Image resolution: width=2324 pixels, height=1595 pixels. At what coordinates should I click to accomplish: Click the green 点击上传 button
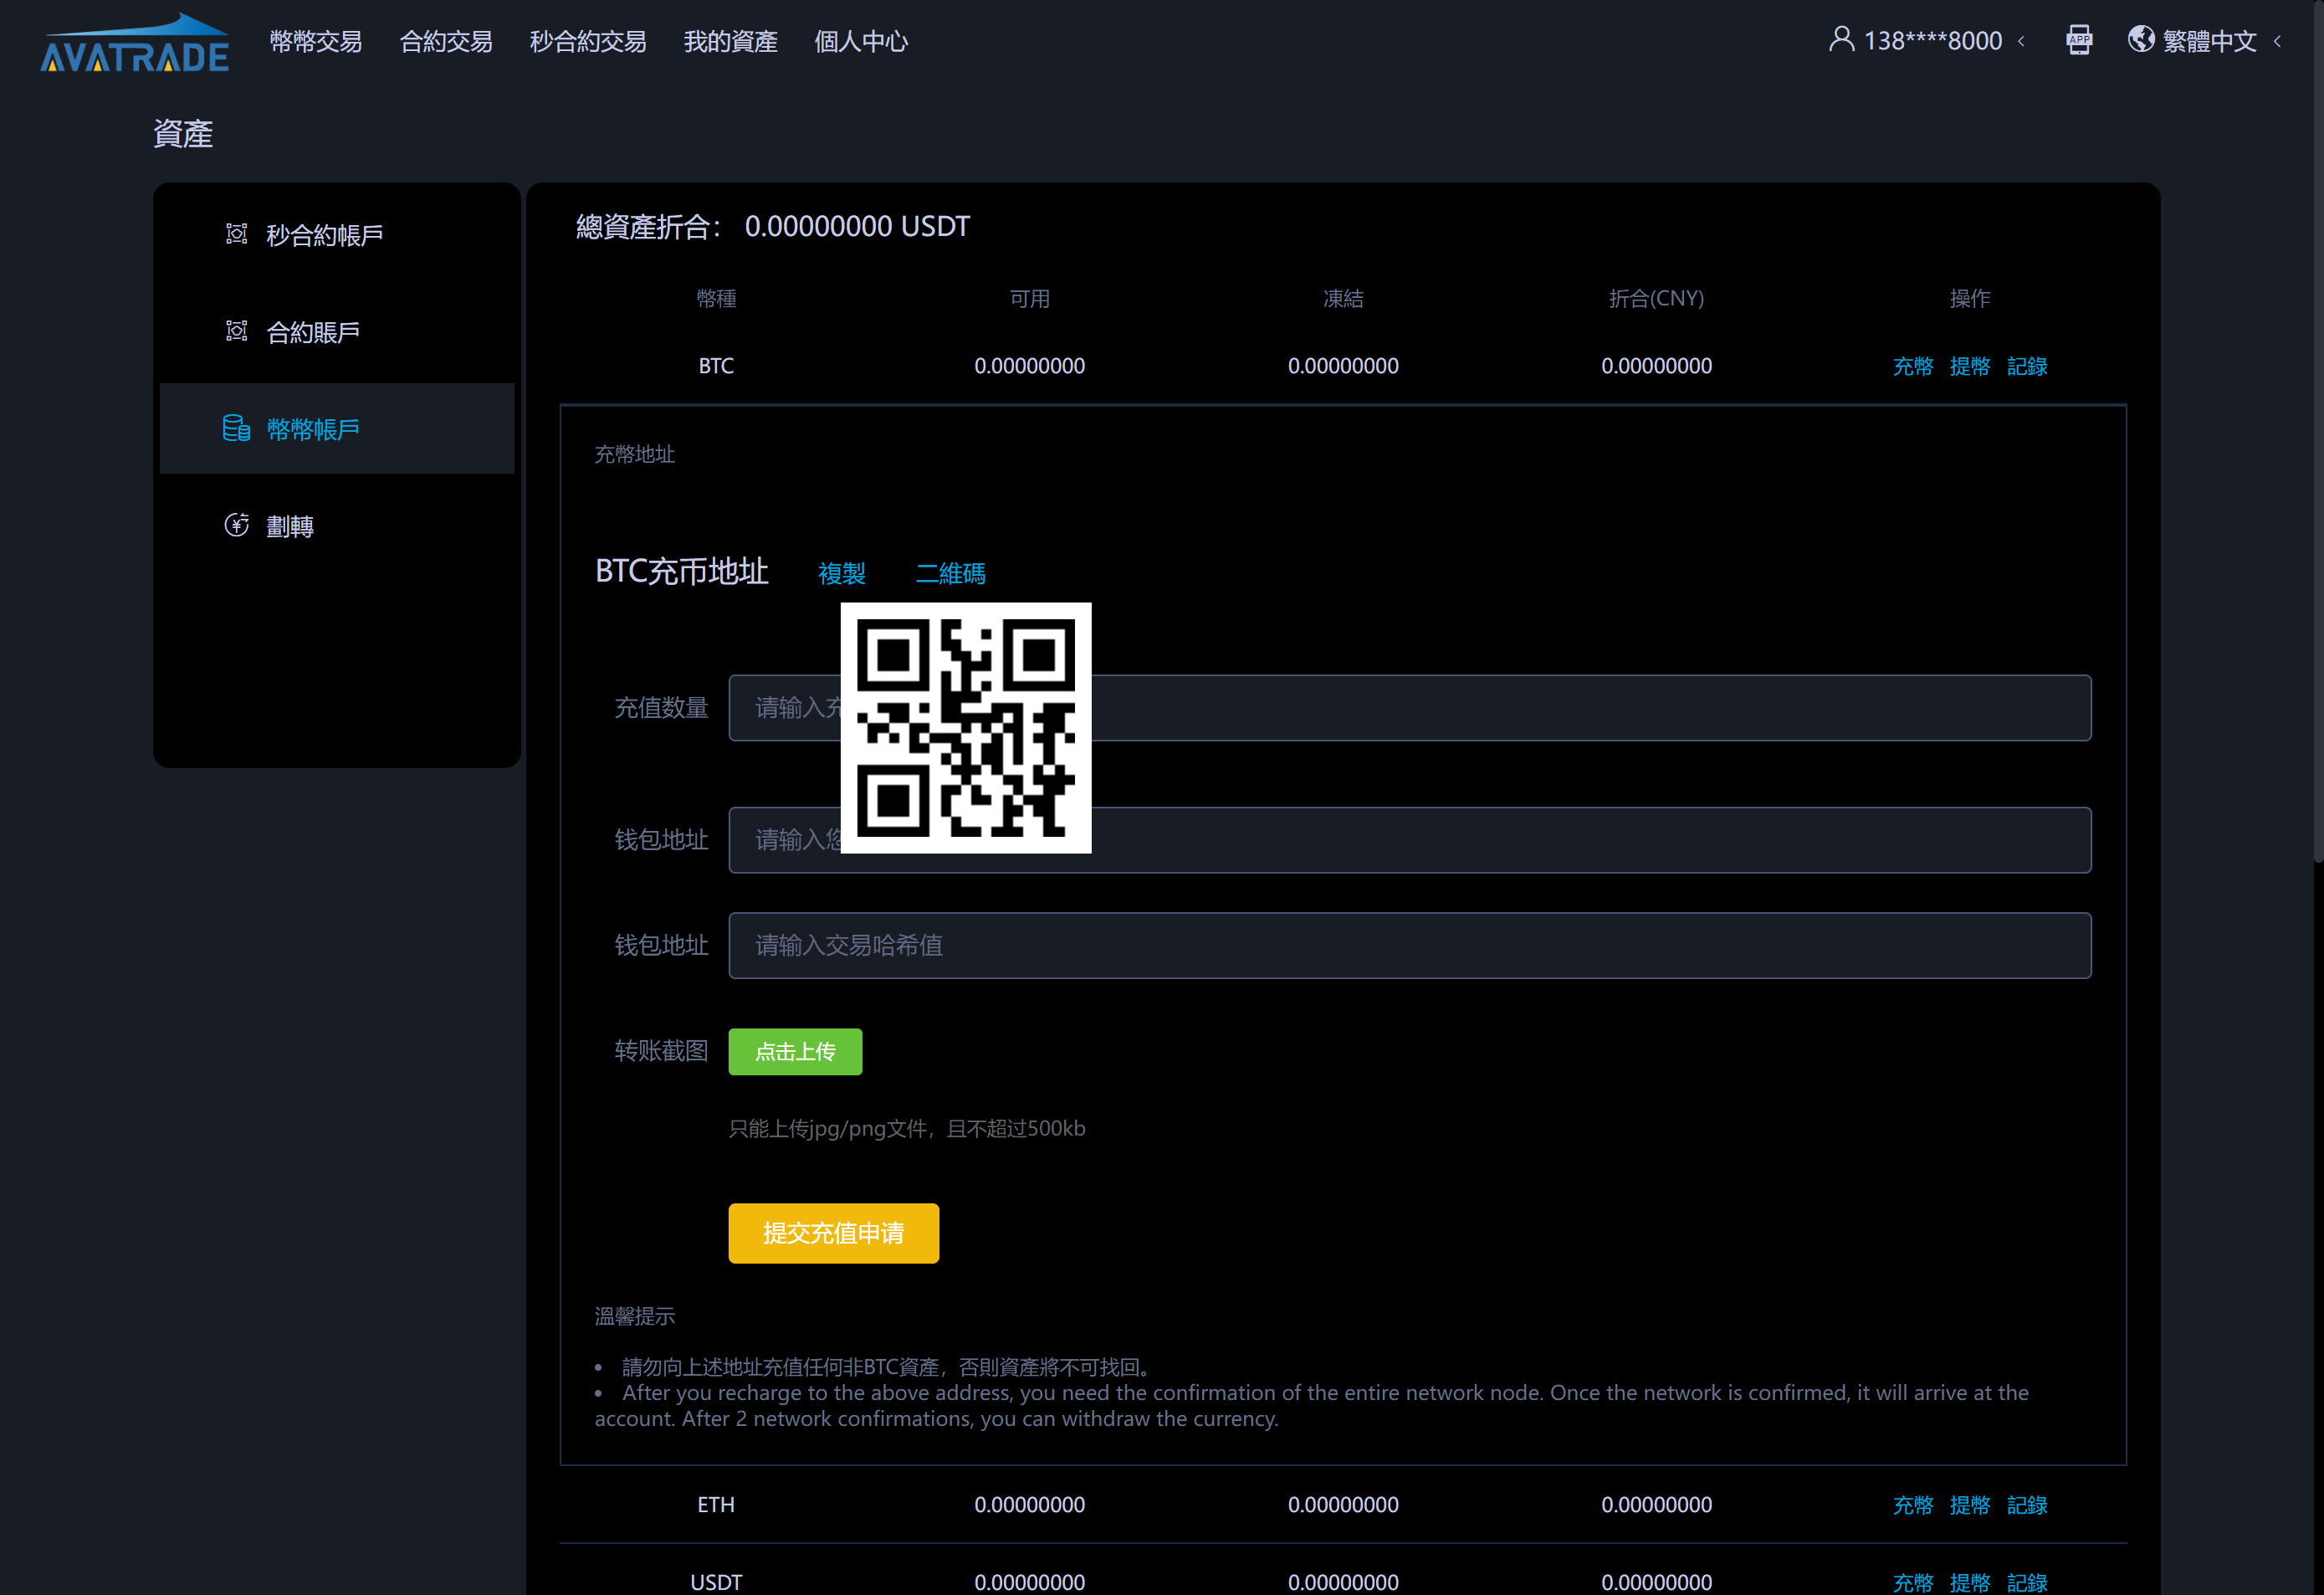795,1052
